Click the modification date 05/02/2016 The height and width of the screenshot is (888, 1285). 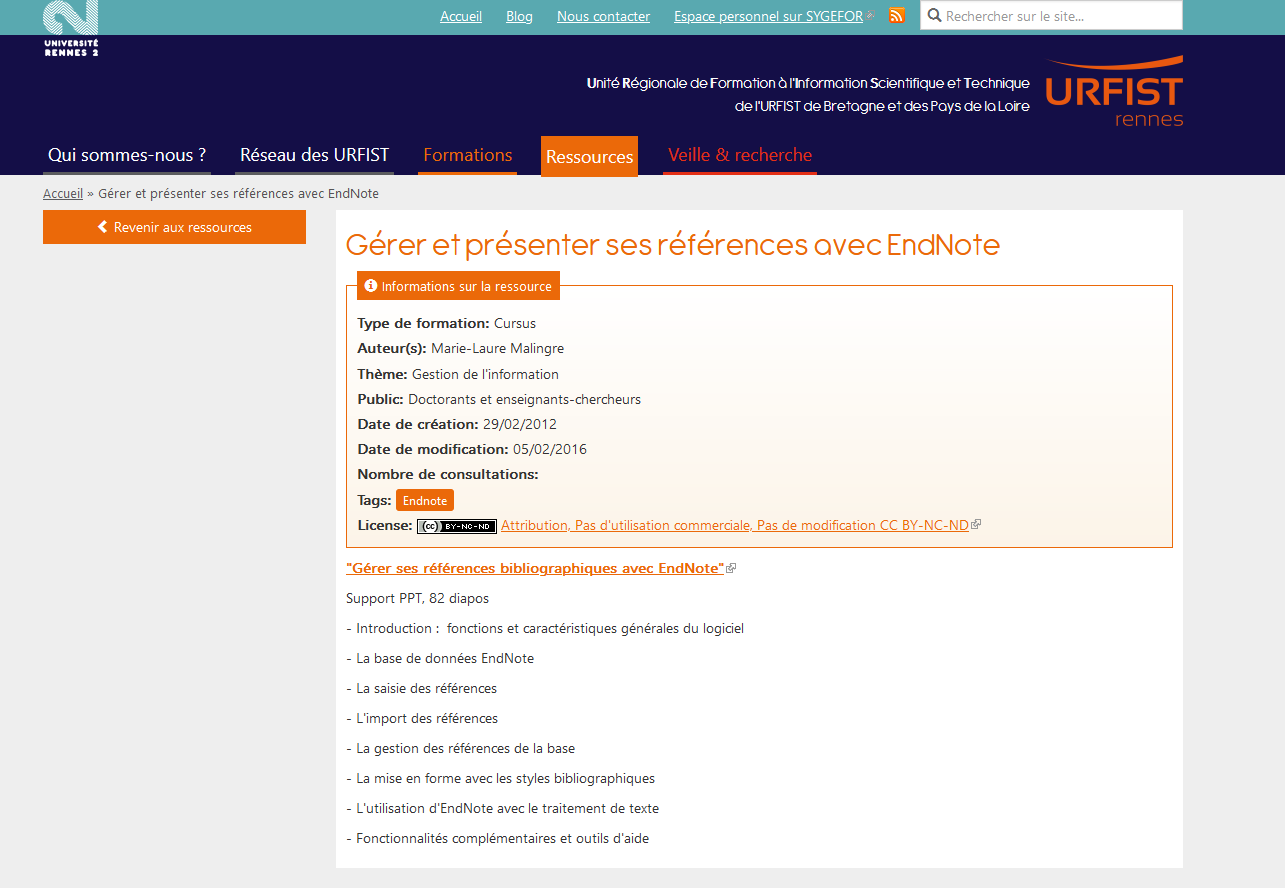coord(550,450)
